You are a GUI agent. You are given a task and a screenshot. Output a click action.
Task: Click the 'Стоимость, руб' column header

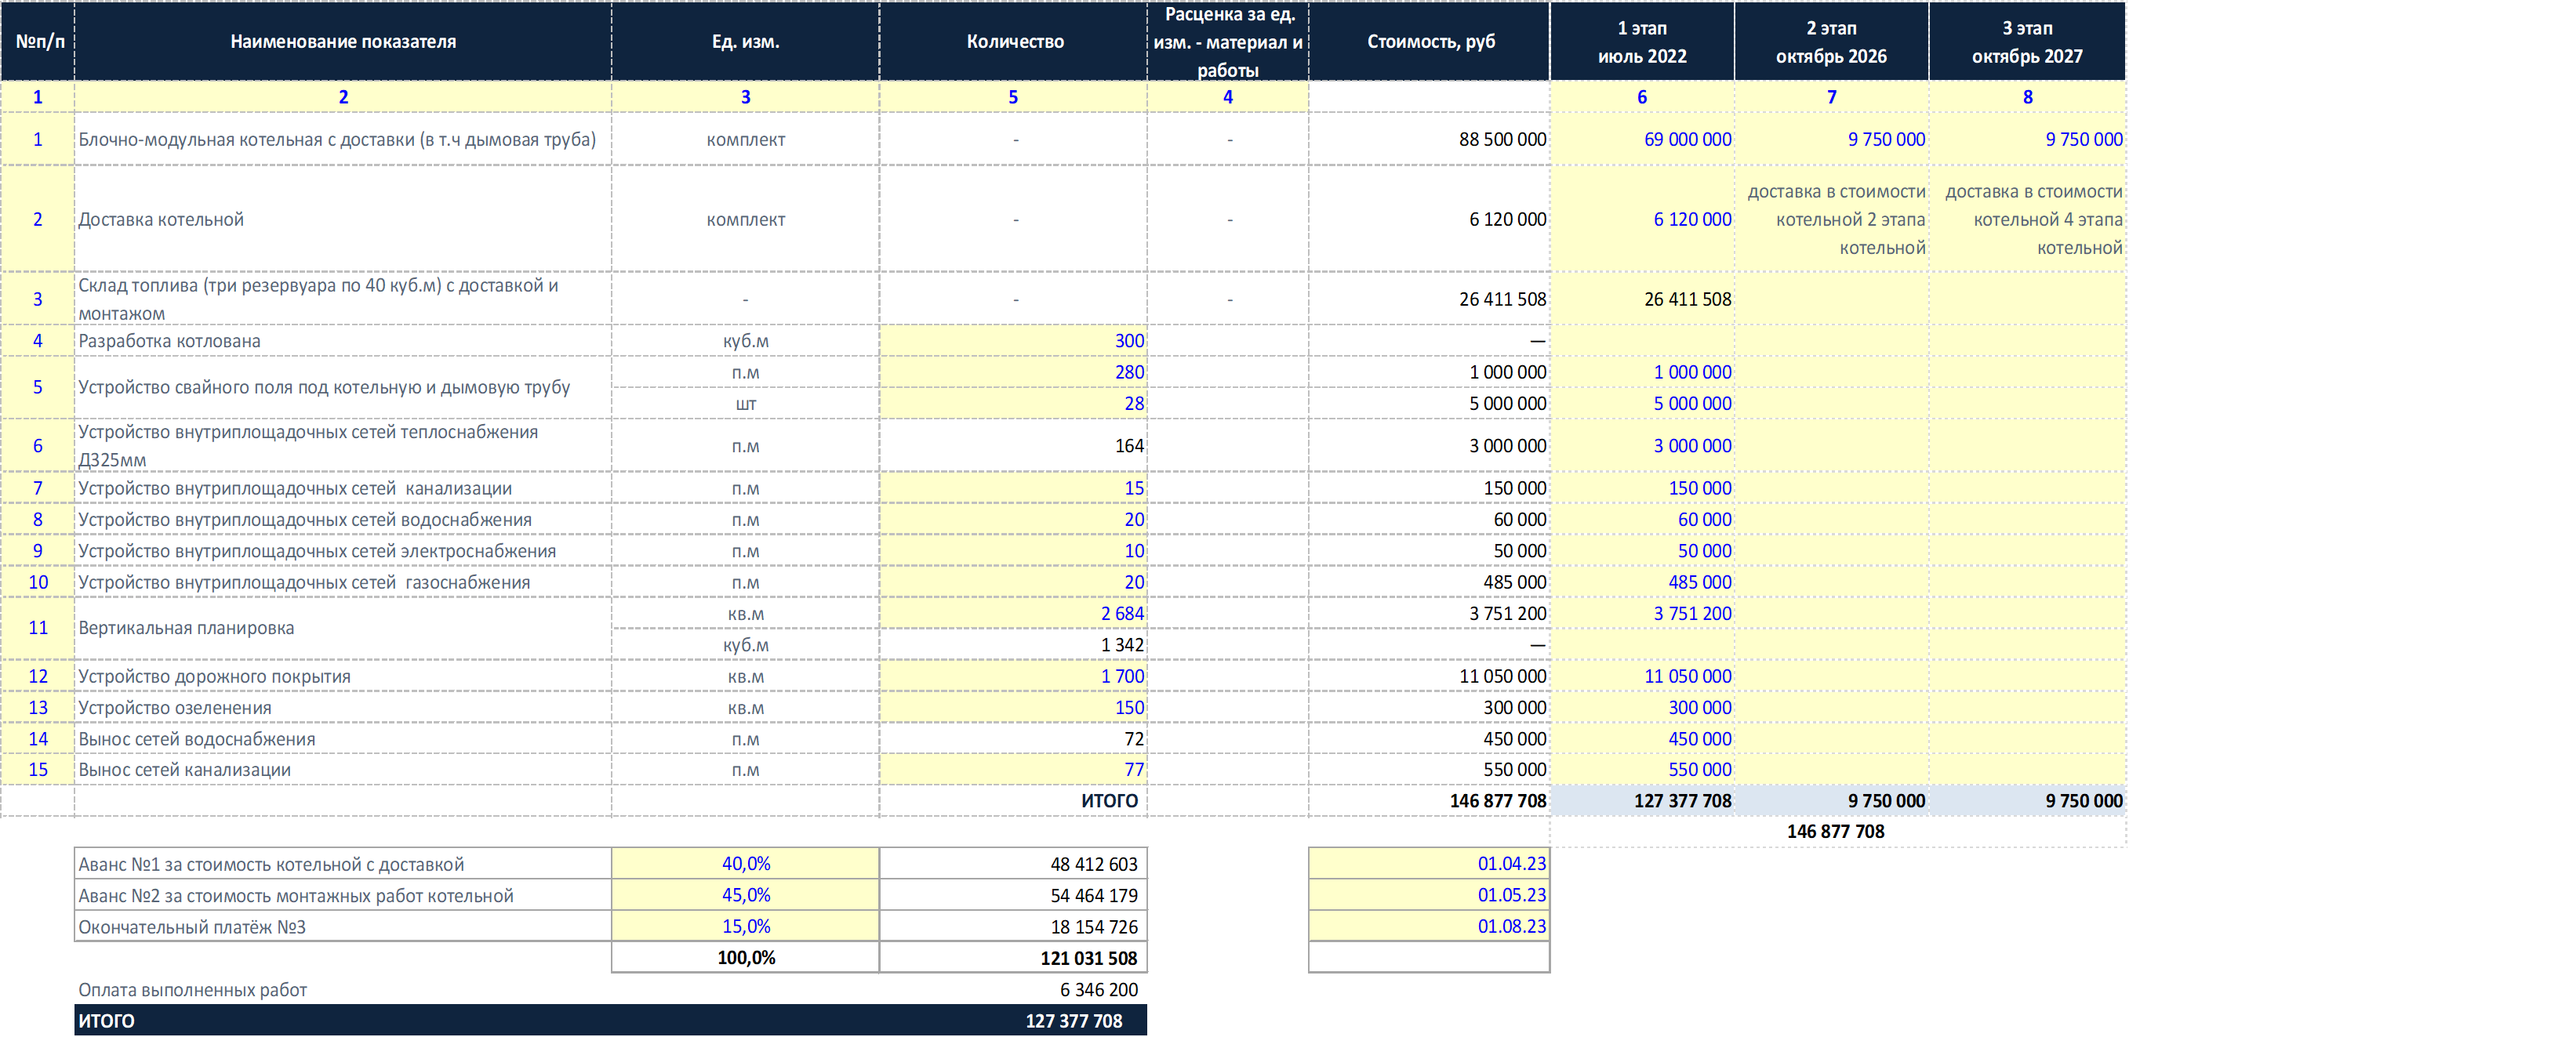1430,41
